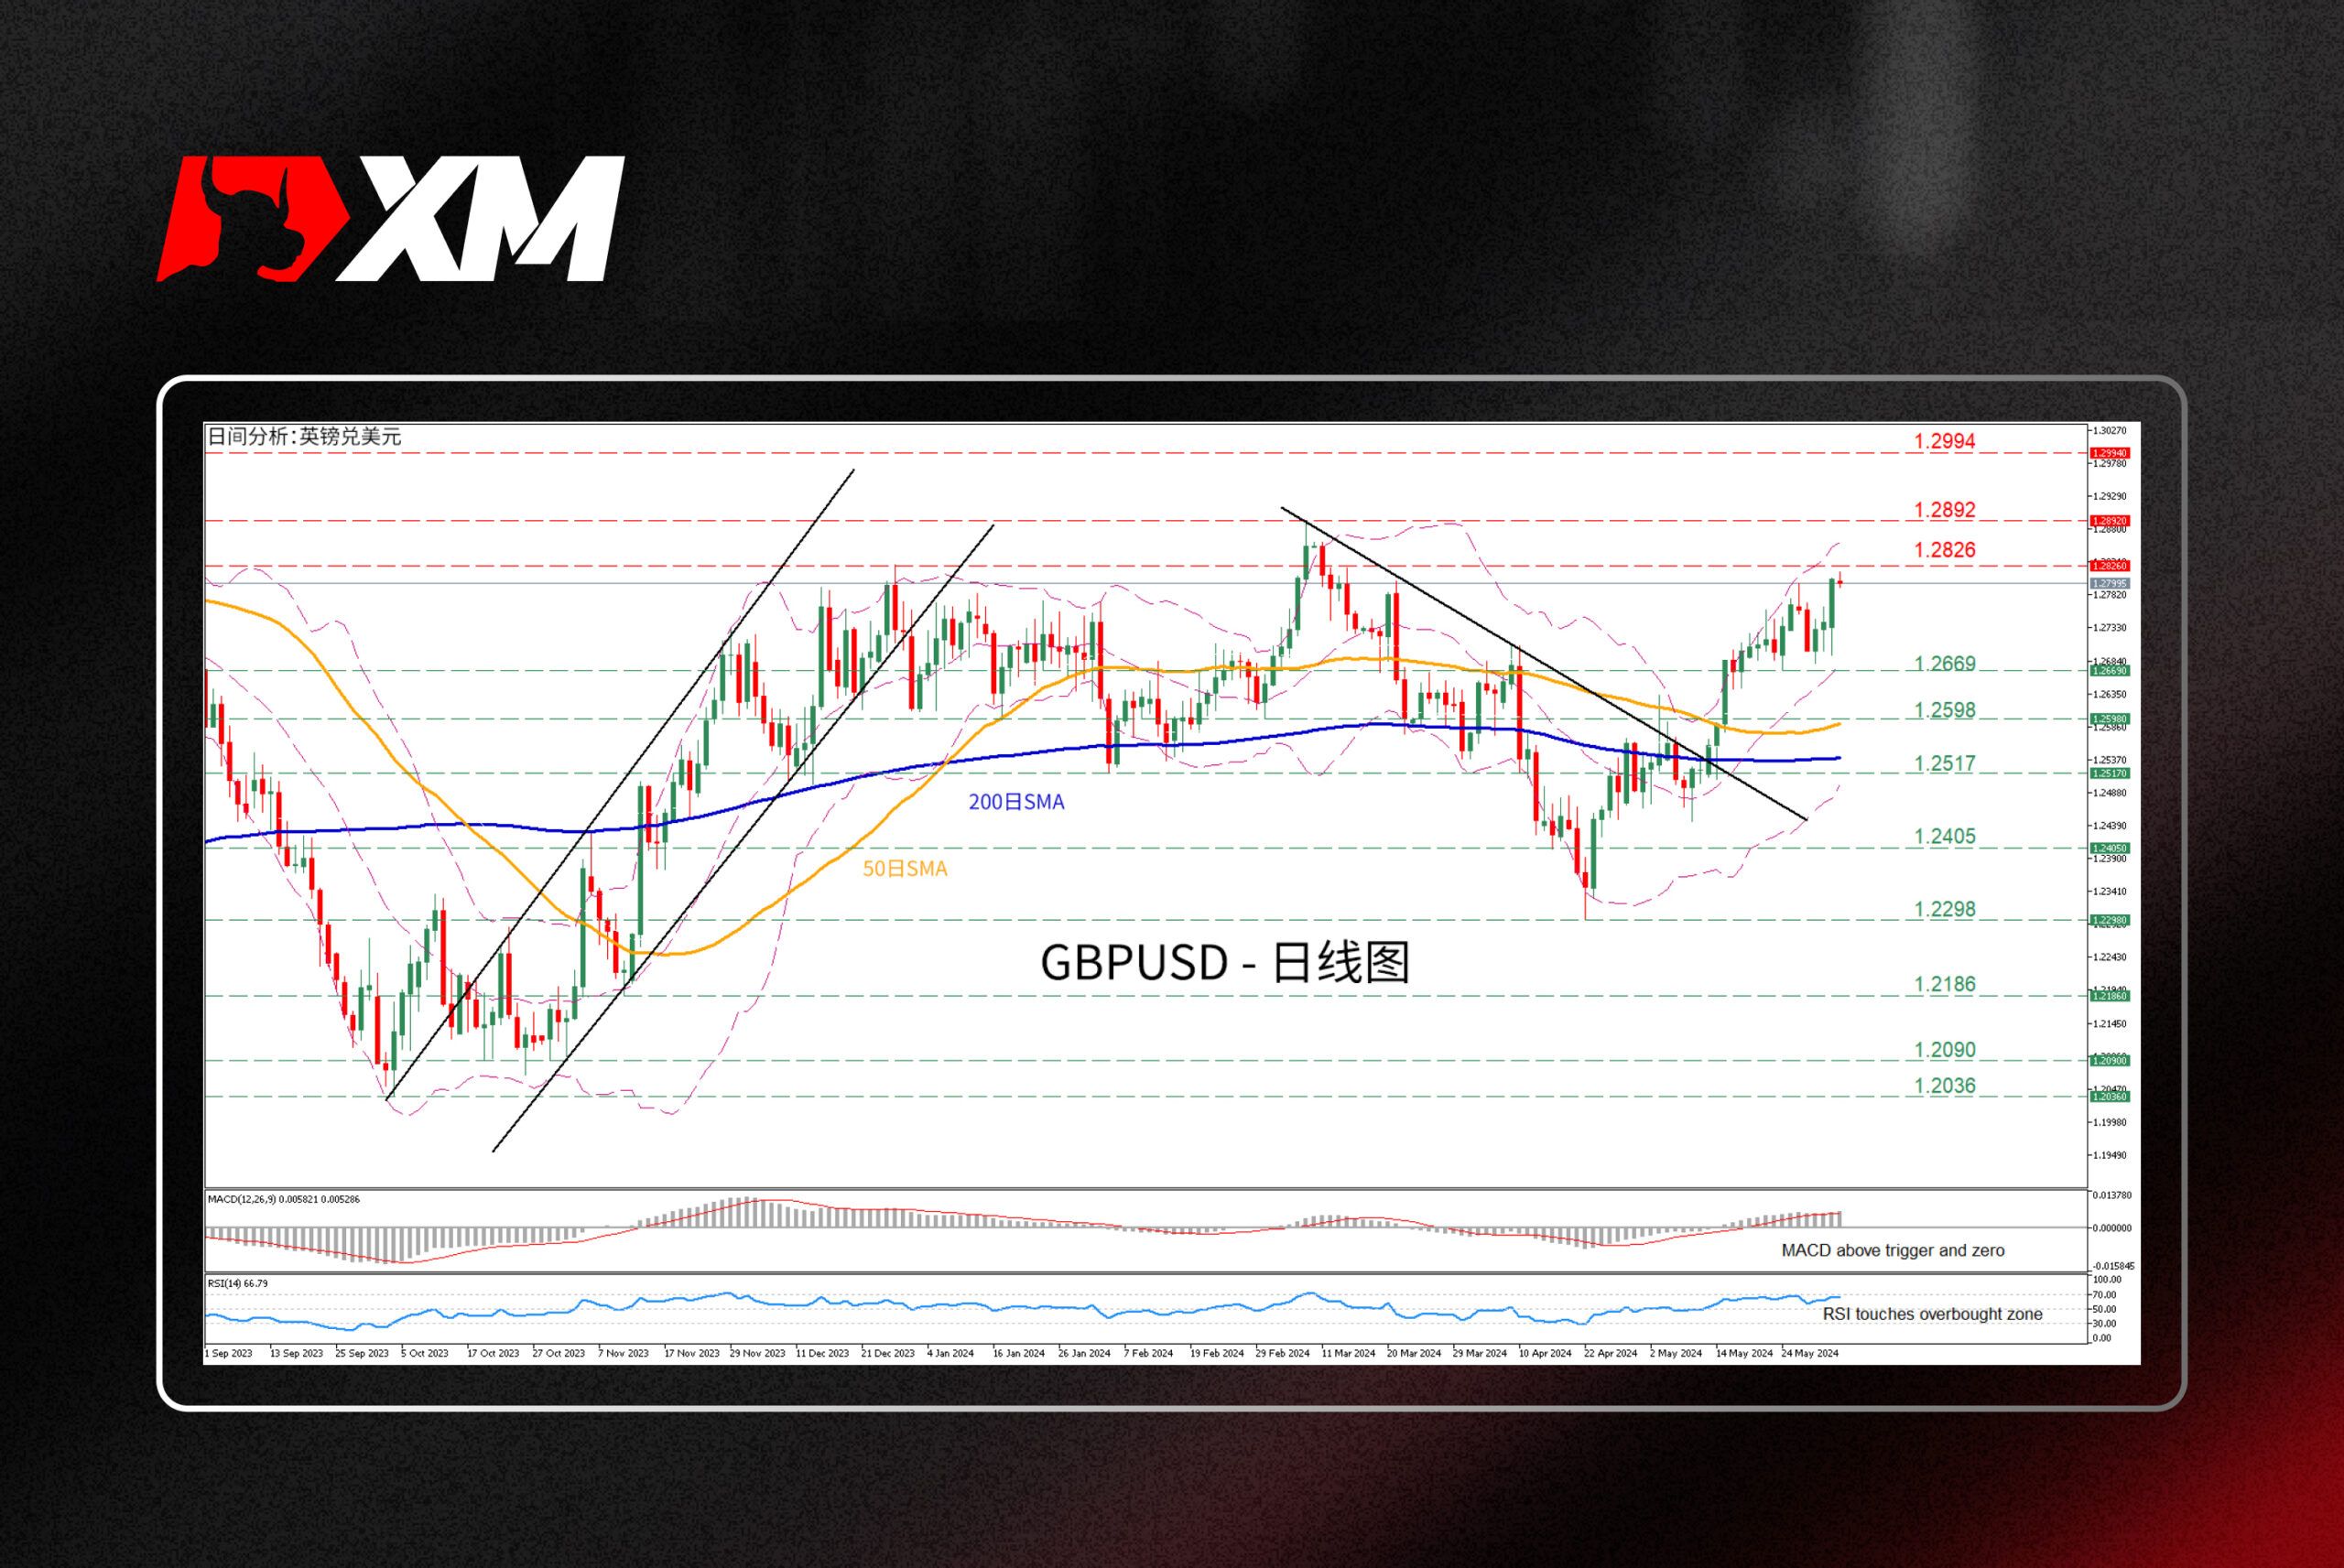
Task: Click the RSI(14) 66.79 indicator label
Action: tap(236, 1283)
